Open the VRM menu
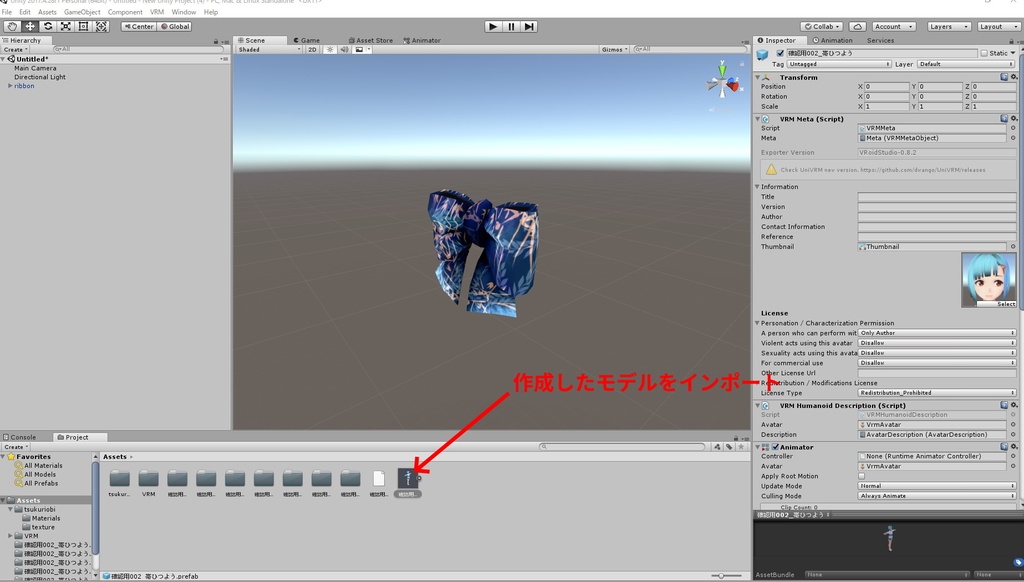The image size is (1024, 582). [x=157, y=12]
